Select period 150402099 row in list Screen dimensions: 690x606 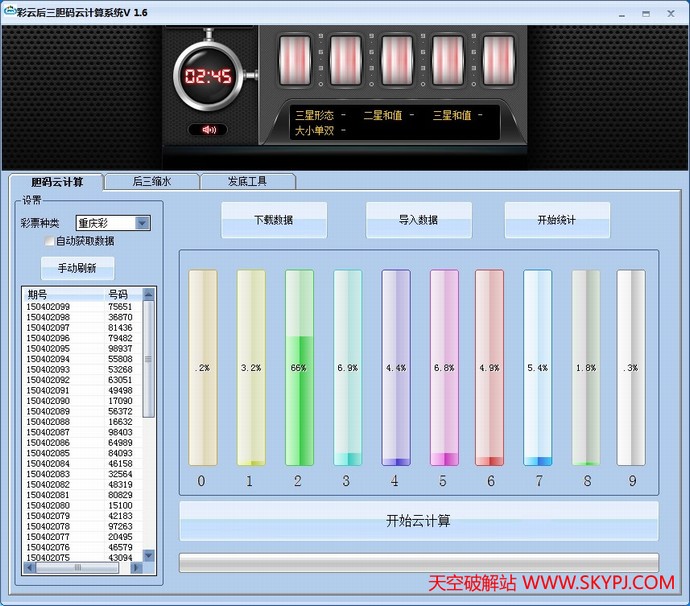[x=80, y=306]
